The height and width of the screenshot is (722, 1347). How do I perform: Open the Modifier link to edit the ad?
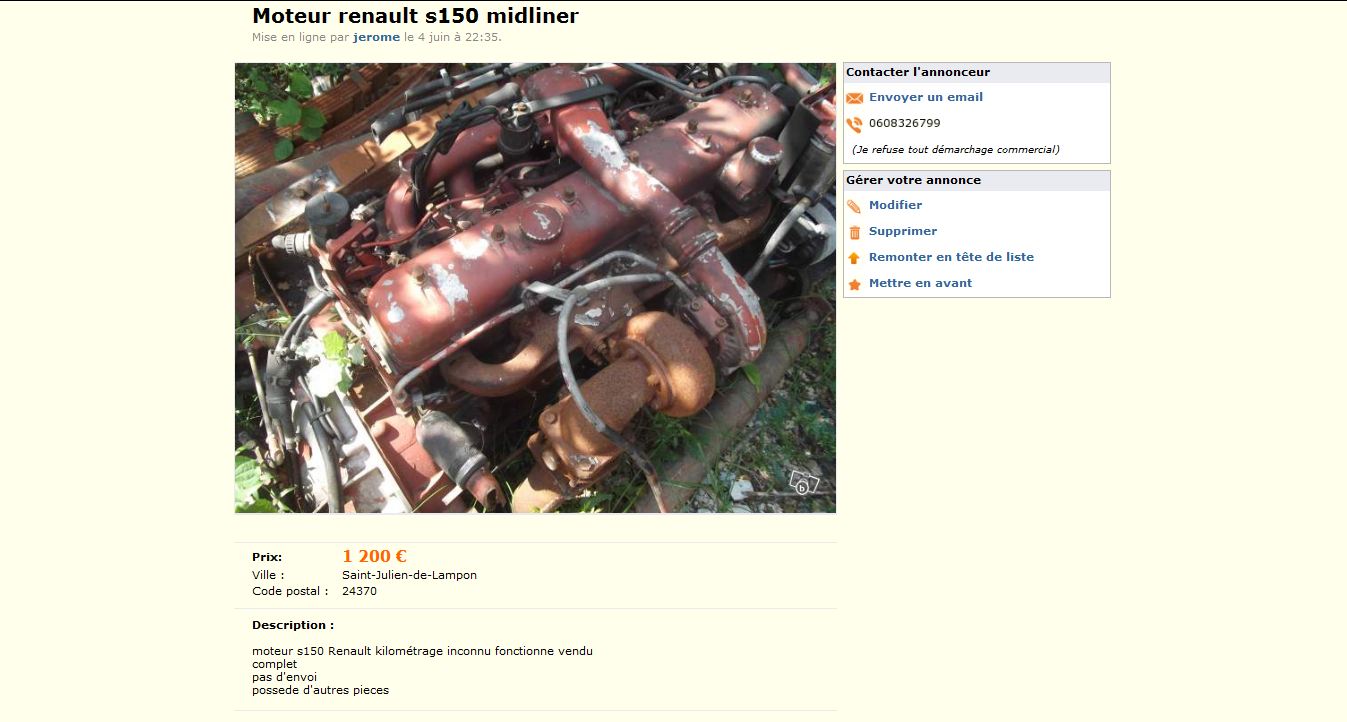pyautogui.click(x=895, y=205)
